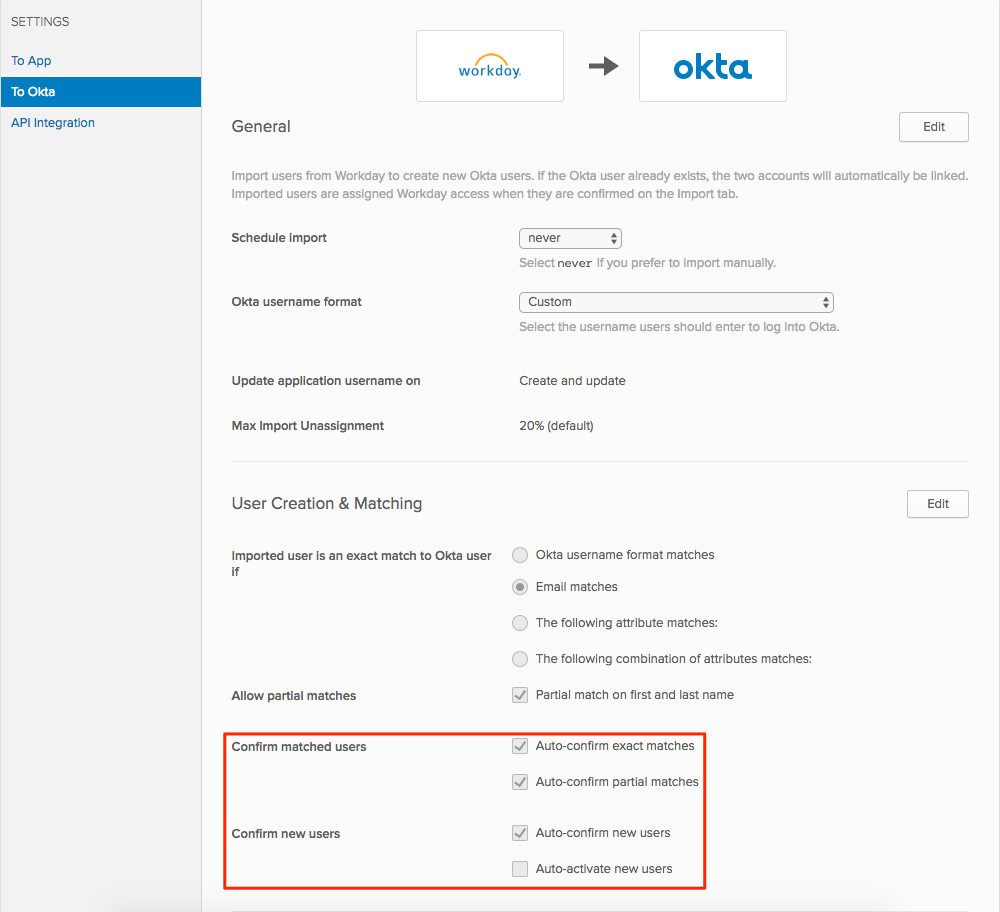Click the arrow between Workday and Okta

point(603,66)
